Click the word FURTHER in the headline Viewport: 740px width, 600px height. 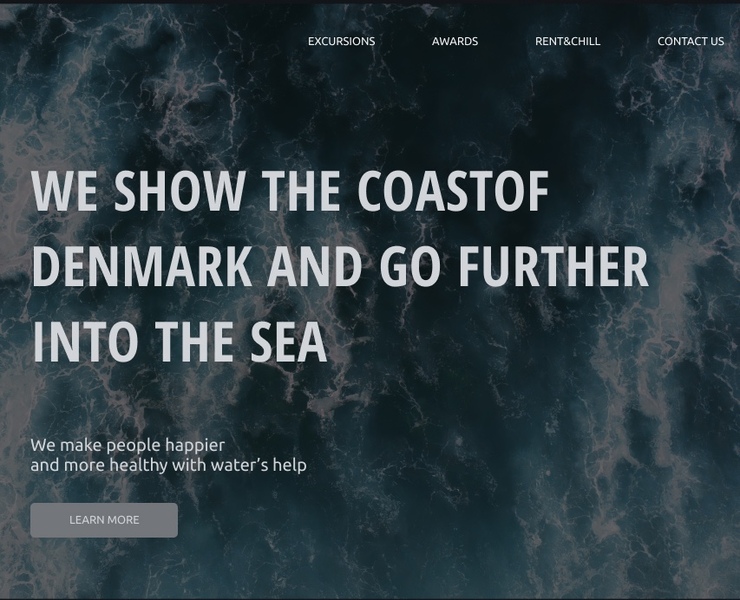click(554, 266)
